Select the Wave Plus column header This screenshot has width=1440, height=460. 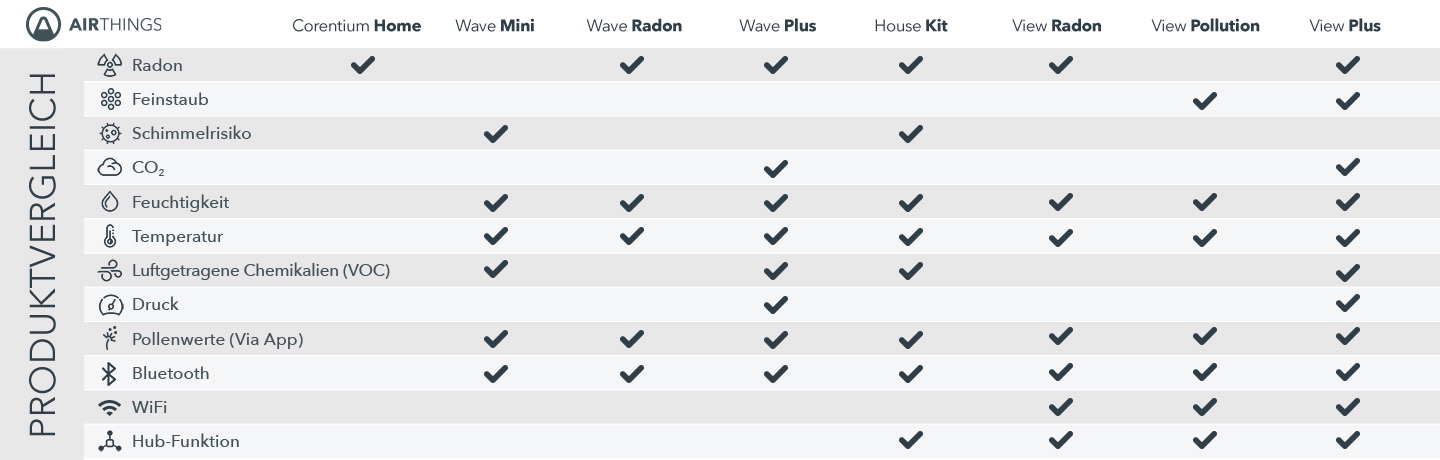tap(778, 26)
